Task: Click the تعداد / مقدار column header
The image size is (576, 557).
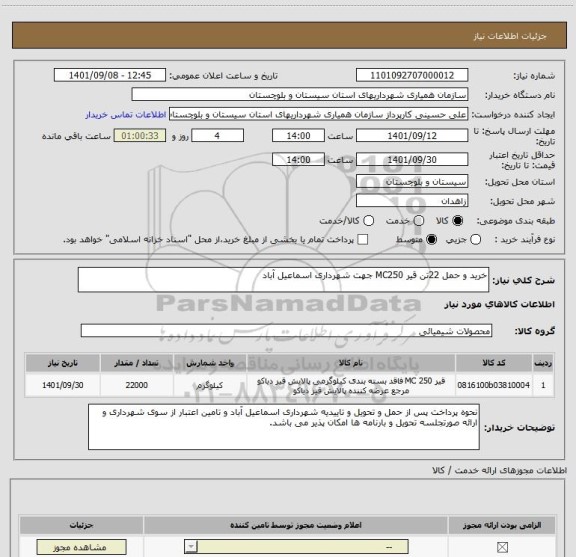Action: [x=137, y=363]
